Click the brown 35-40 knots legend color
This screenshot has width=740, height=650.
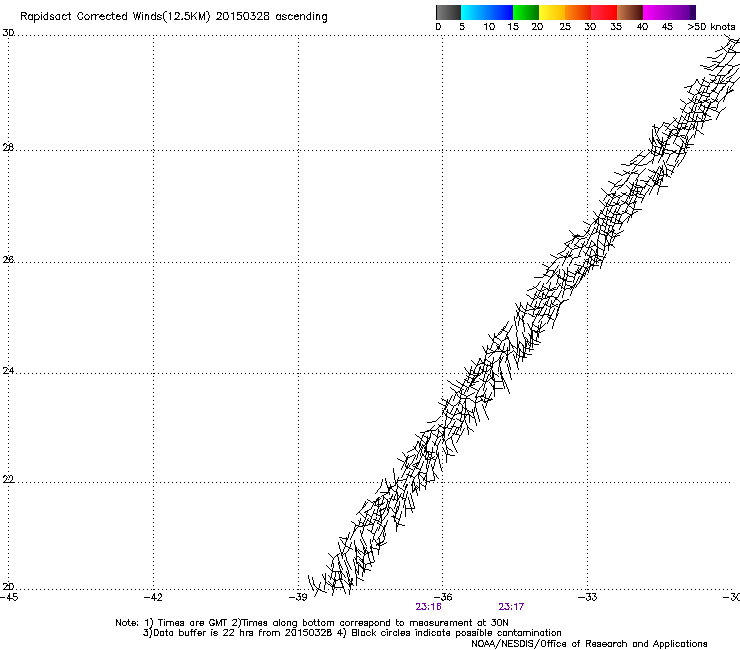pyautogui.click(x=630, y=12)
